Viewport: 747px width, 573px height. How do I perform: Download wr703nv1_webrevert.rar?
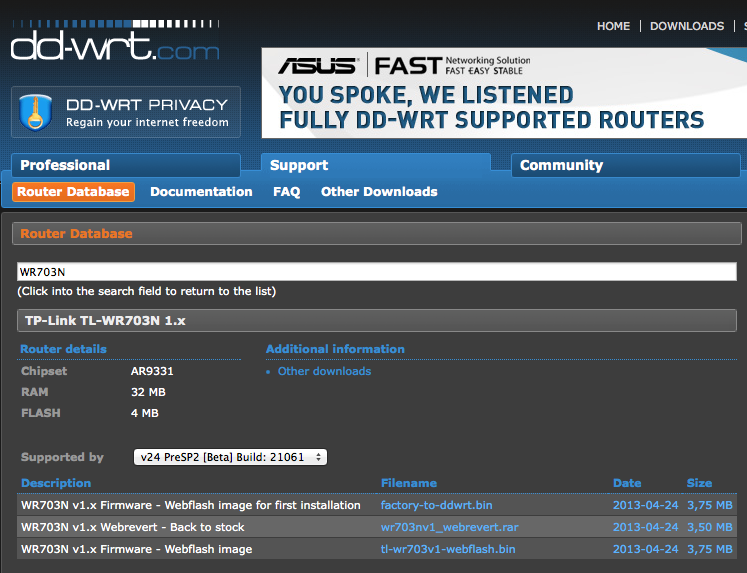pos(449,527)
